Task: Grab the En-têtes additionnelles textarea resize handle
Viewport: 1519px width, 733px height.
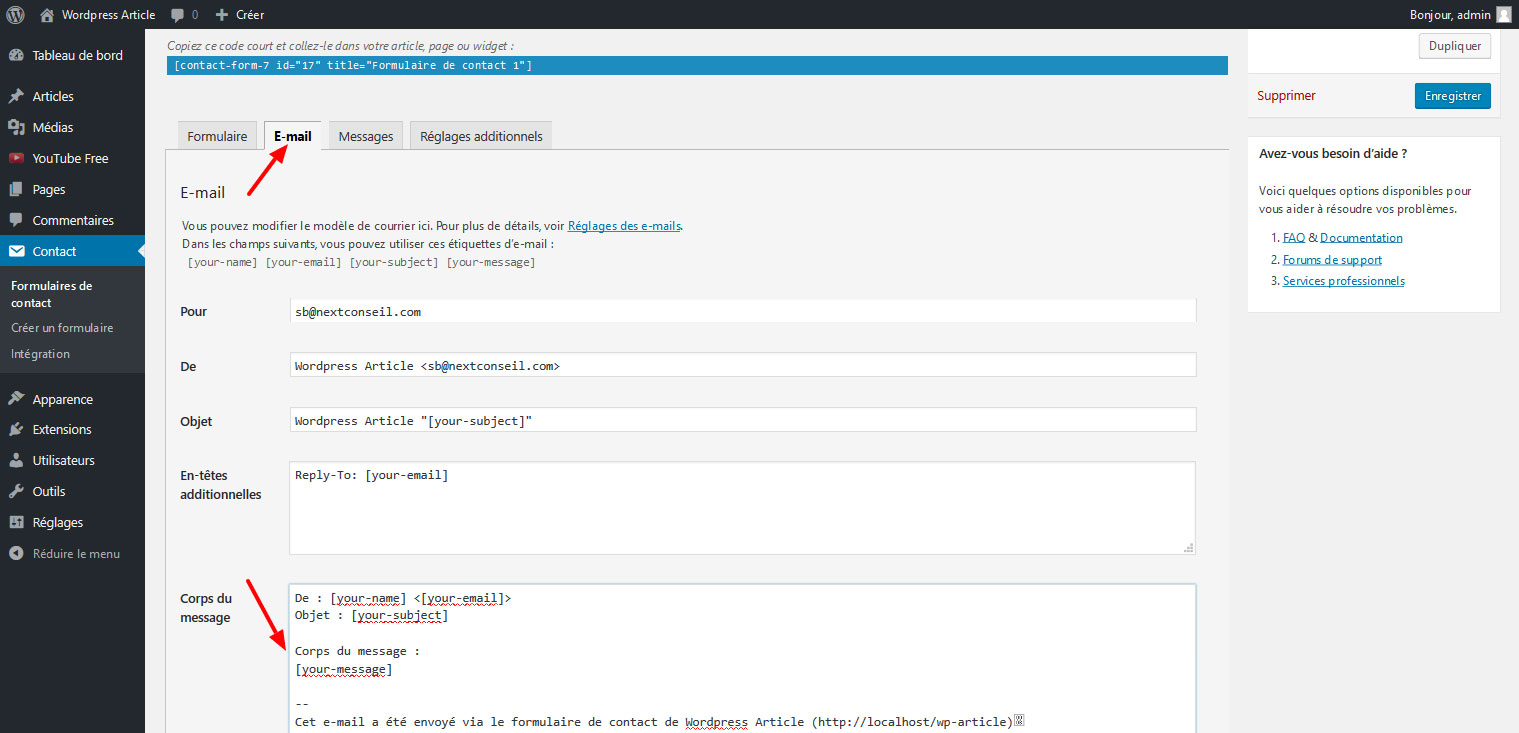Action: point(1189,548)
